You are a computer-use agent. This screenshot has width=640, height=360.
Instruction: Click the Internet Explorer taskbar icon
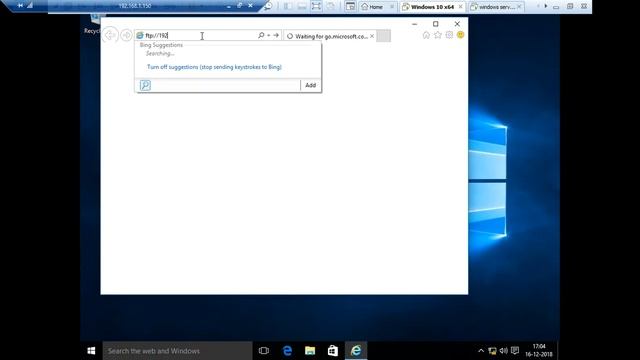click(356, 351)
